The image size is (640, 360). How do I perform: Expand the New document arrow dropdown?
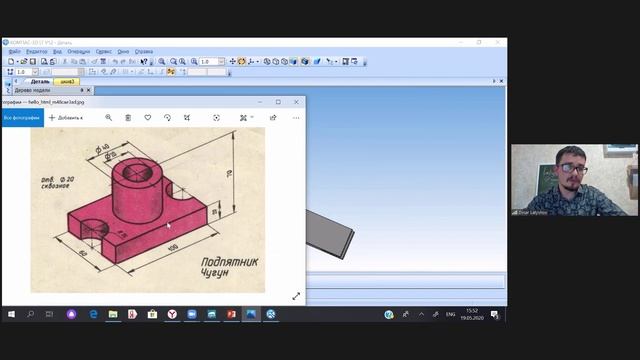click(17, 62)
